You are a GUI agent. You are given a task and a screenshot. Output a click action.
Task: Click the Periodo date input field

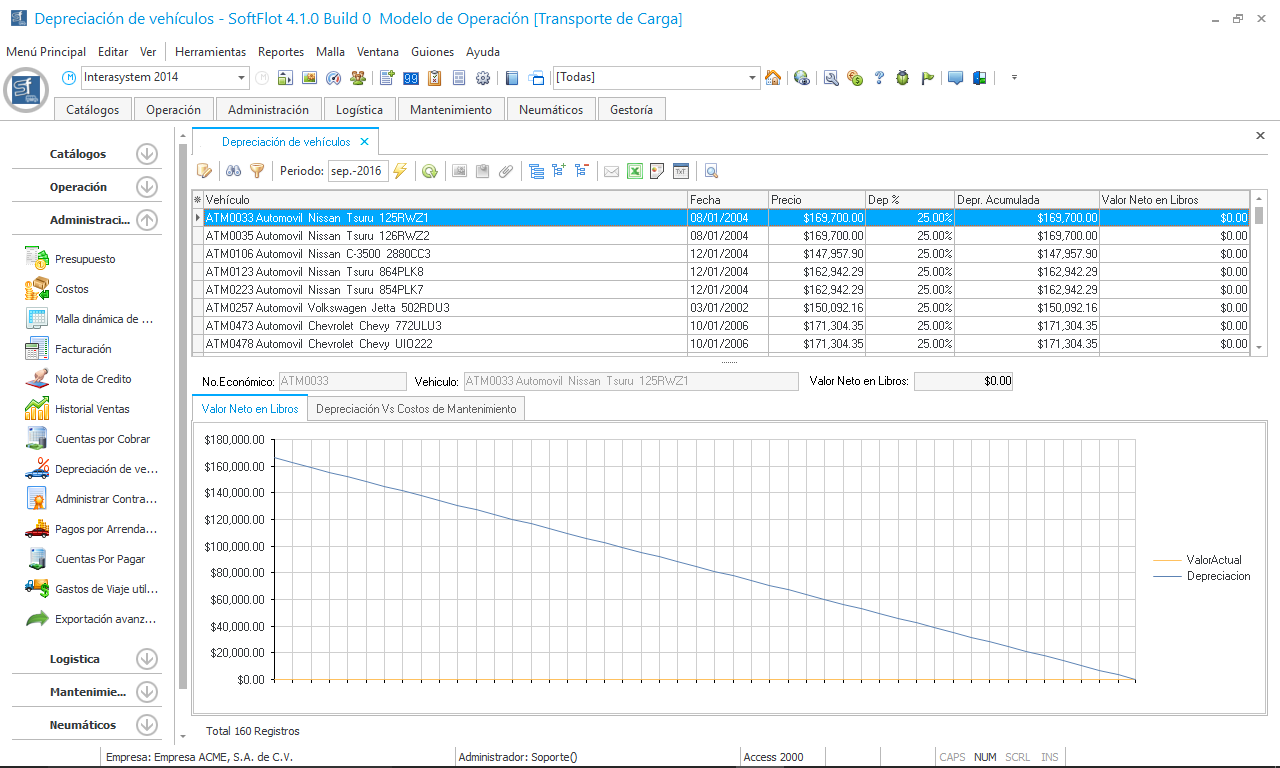pyautogui.click(x=357, y=171)
